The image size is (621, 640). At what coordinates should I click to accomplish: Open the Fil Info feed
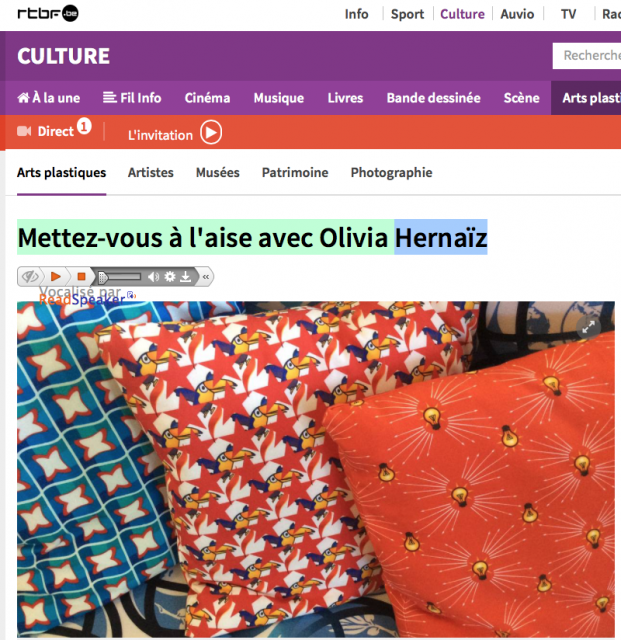(132, 98)
